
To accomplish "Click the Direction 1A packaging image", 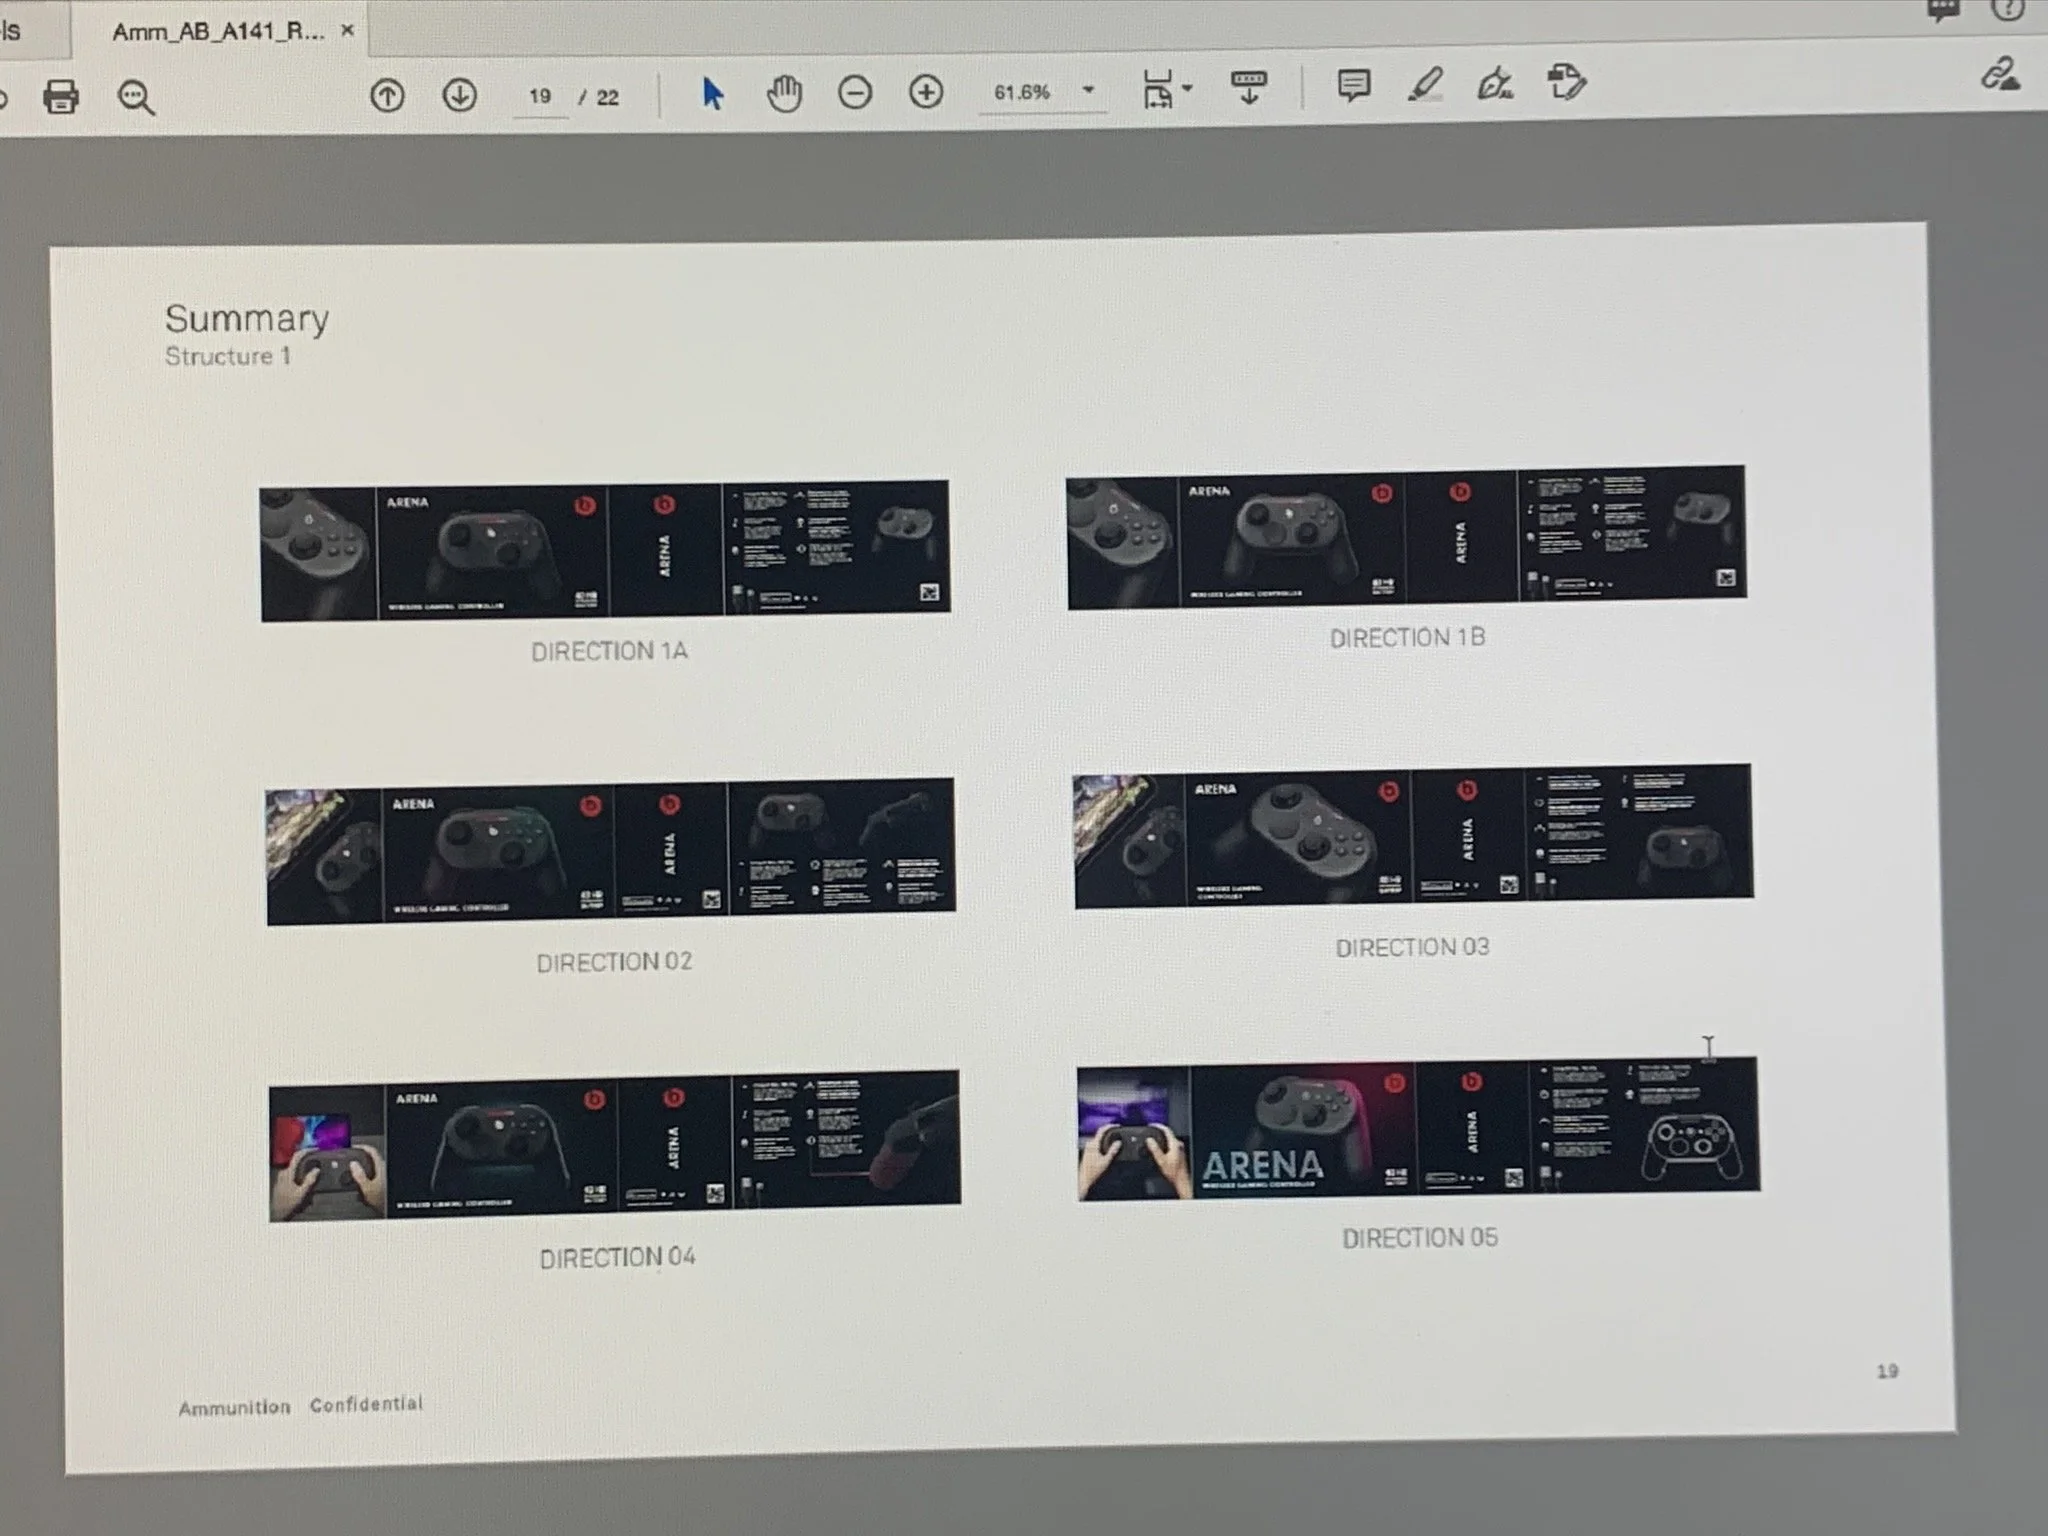I will pos(605,550).
